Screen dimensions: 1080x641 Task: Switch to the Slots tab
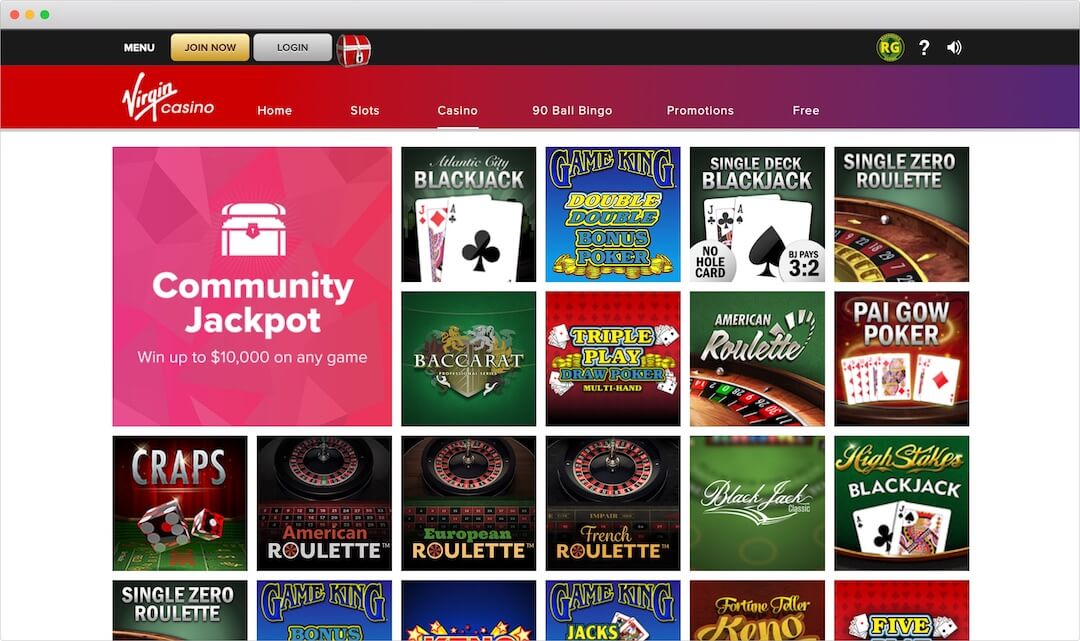pyautogui.click(x=364, y=110)
